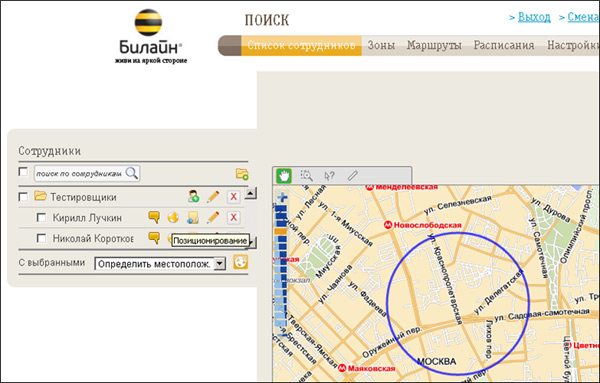
Task: Locate Кирилл Лучкин with the globe icon
Action: pos(173,217)
